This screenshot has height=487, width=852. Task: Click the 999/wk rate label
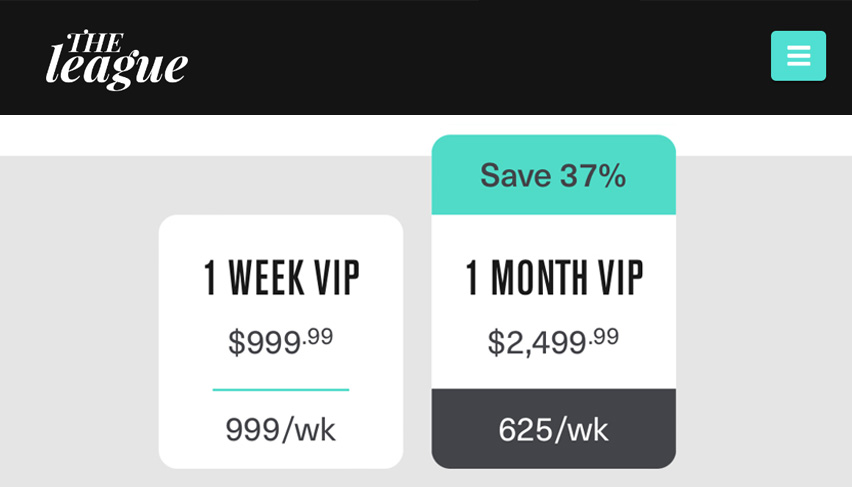(x=280, y=430)
